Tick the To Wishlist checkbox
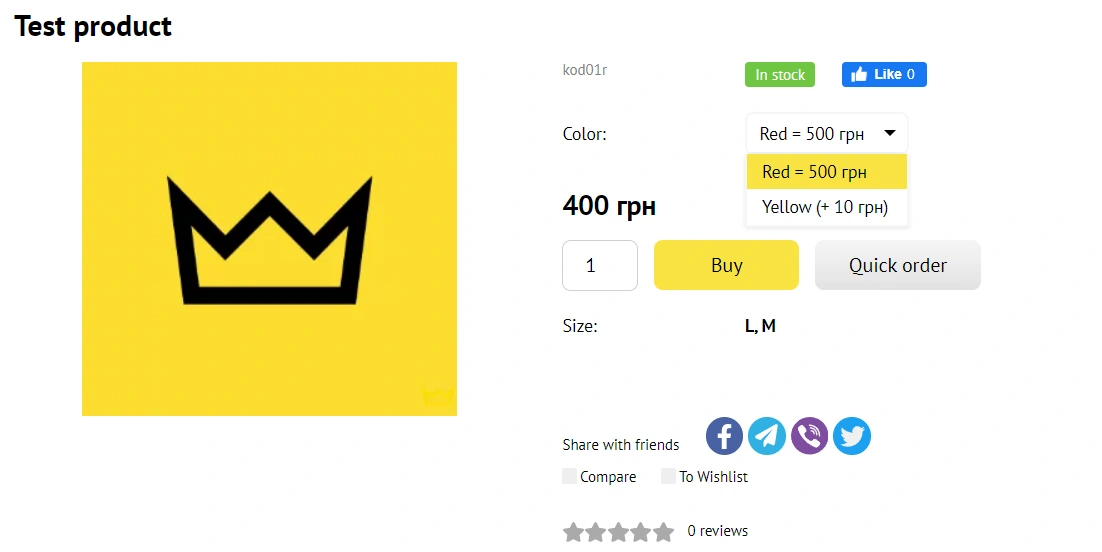The width and height of the screenshot is (1102, 552). pos(668,476)
